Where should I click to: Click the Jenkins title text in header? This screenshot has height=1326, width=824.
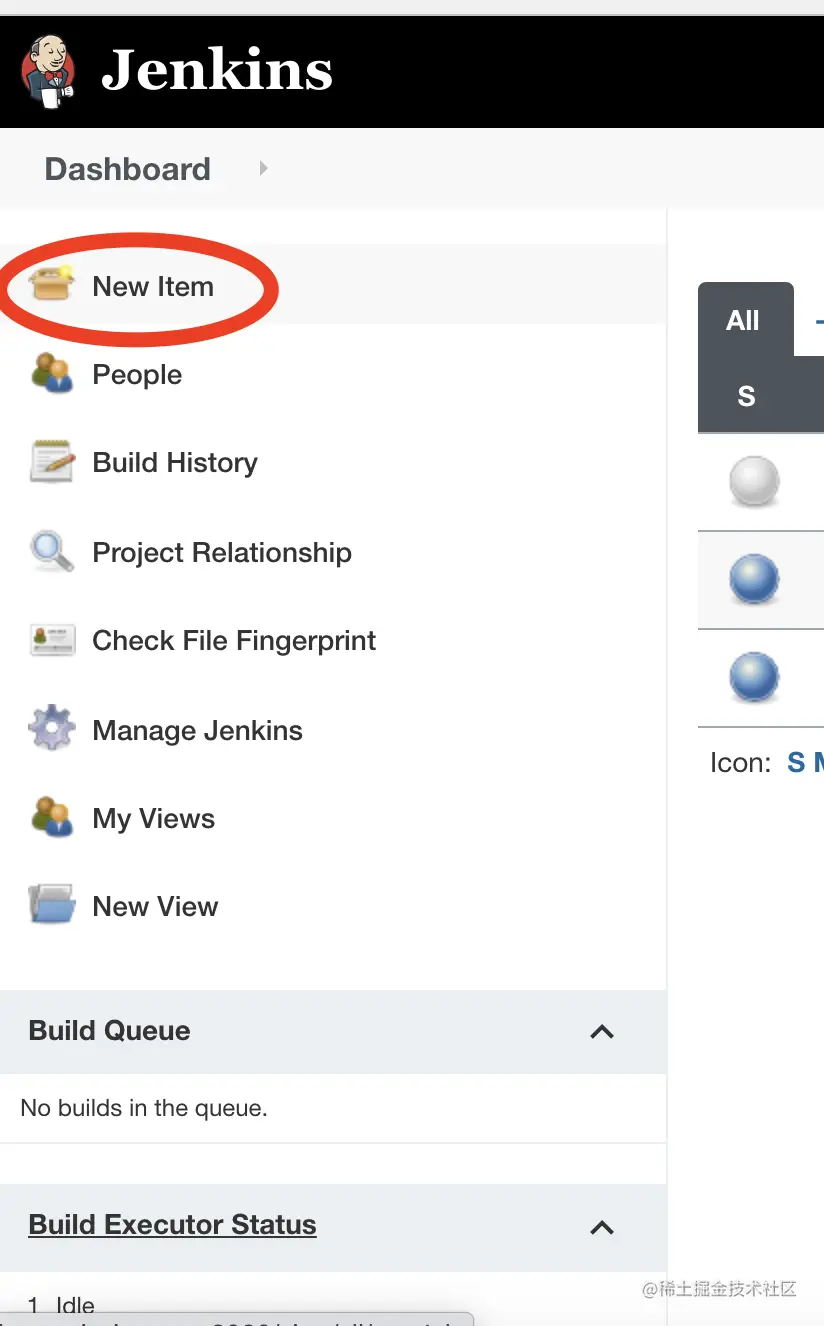[217, 71]
